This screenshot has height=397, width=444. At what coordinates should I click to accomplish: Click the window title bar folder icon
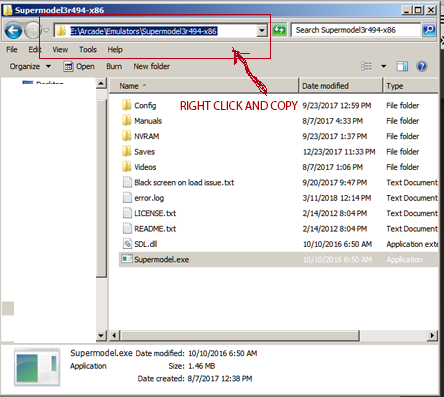7,10
